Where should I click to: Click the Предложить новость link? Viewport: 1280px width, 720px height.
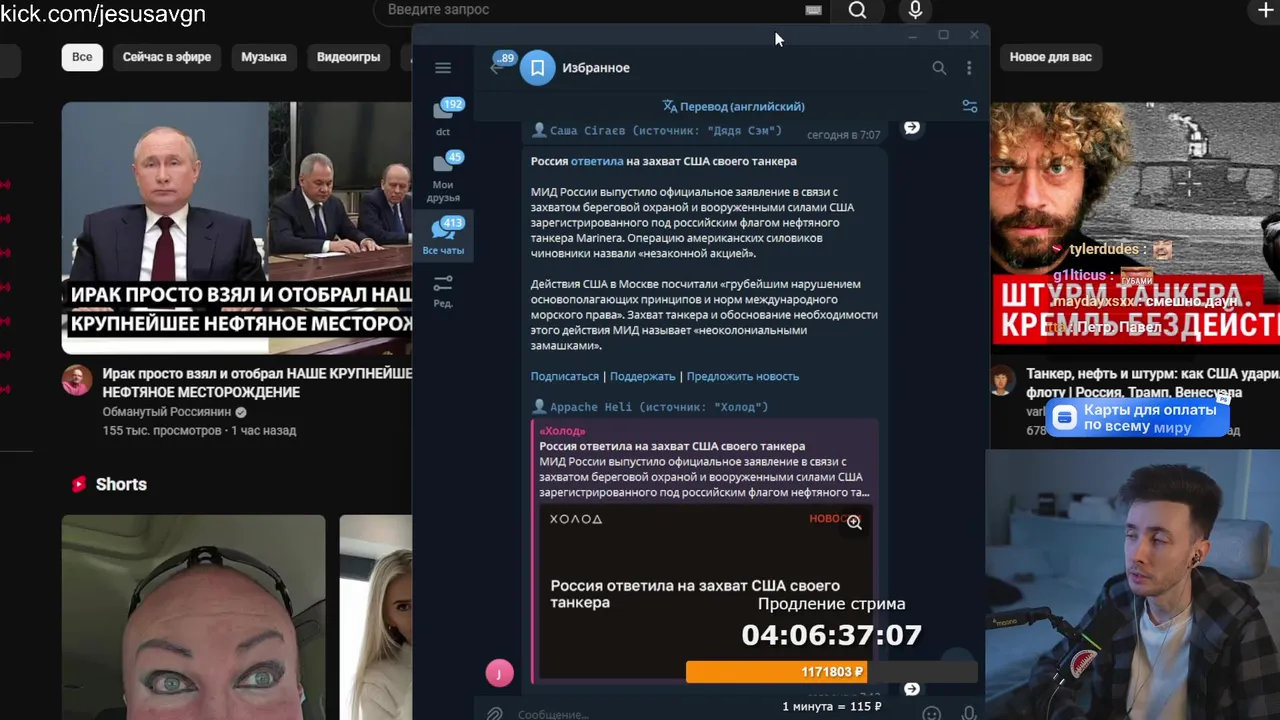point(742,376)
